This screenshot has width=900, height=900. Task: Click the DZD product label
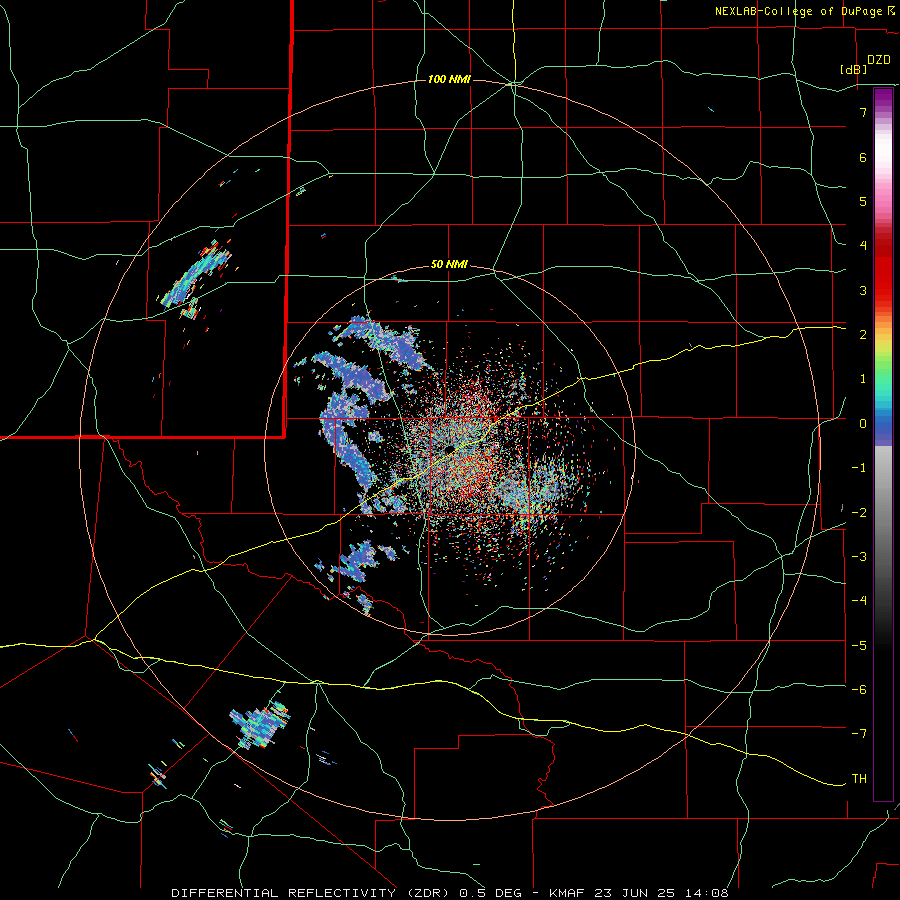pyautogui.click(x=879, y=60)
